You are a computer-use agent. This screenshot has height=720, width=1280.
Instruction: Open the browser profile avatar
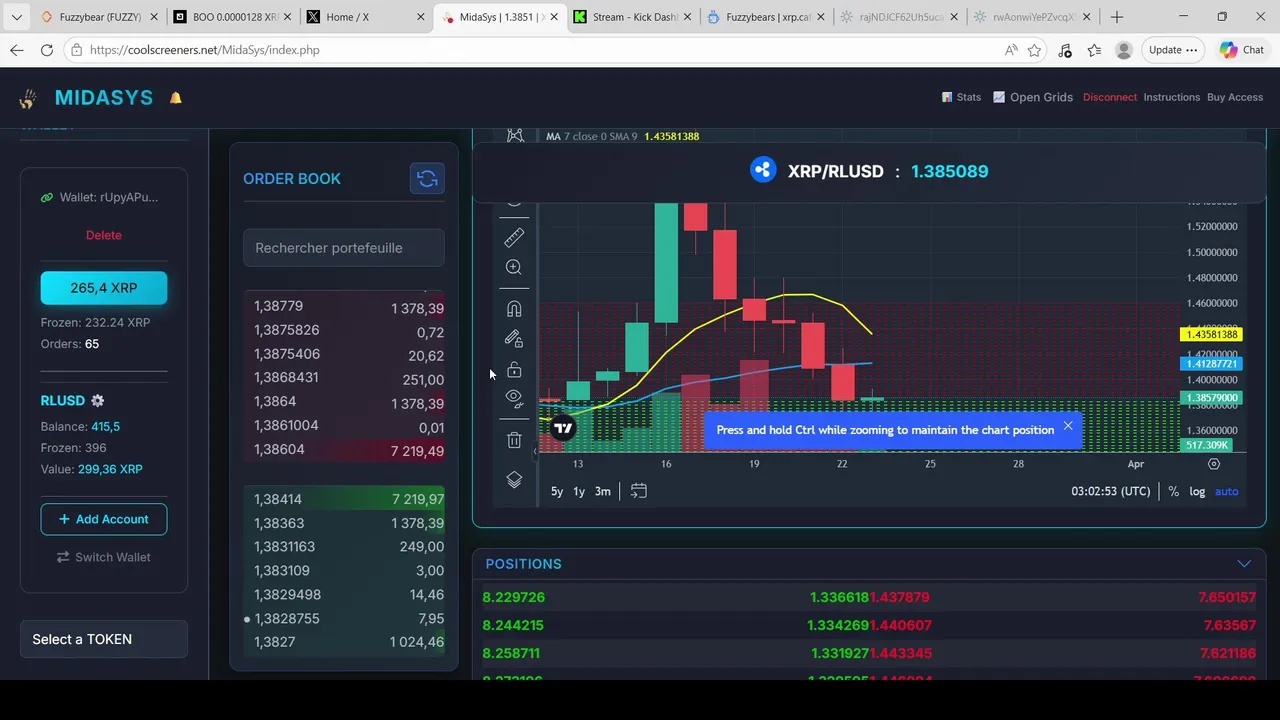1124,50
